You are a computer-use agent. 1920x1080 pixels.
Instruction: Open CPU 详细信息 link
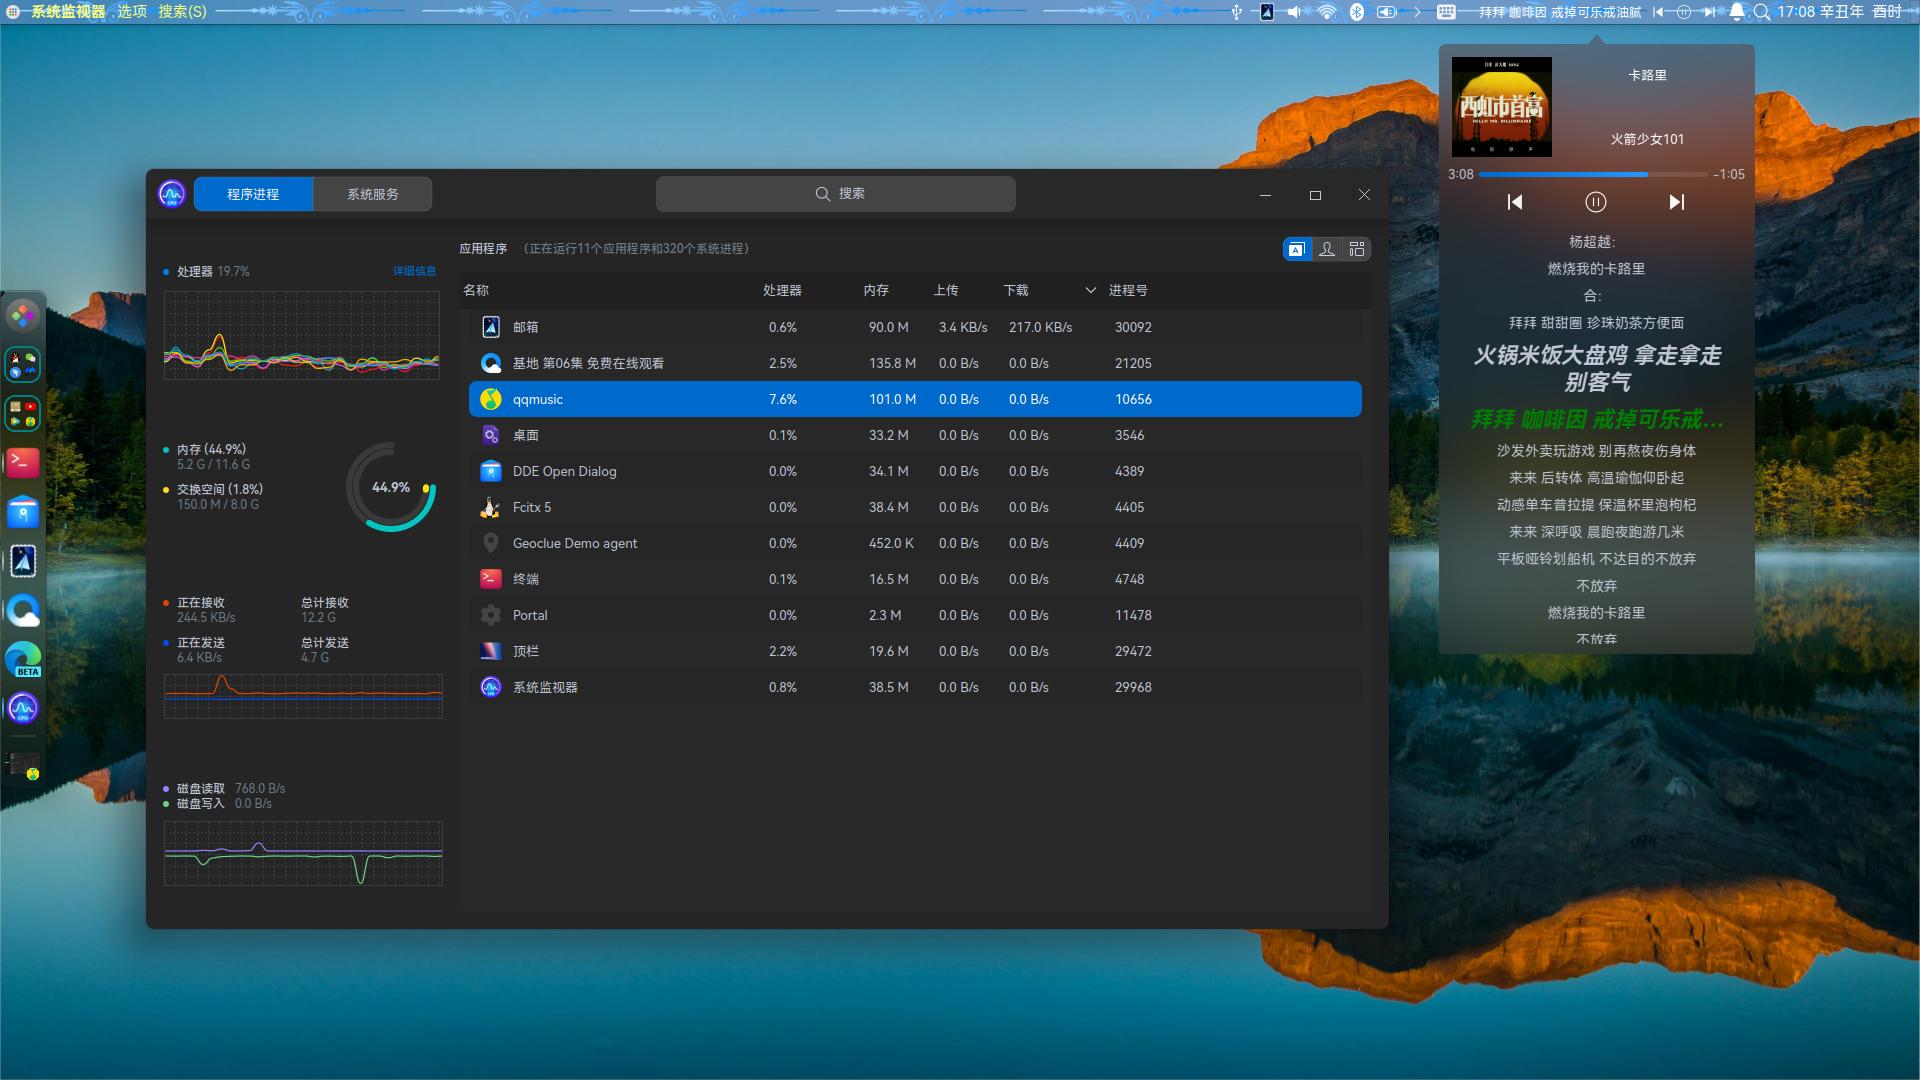click(x=414, y=271)
